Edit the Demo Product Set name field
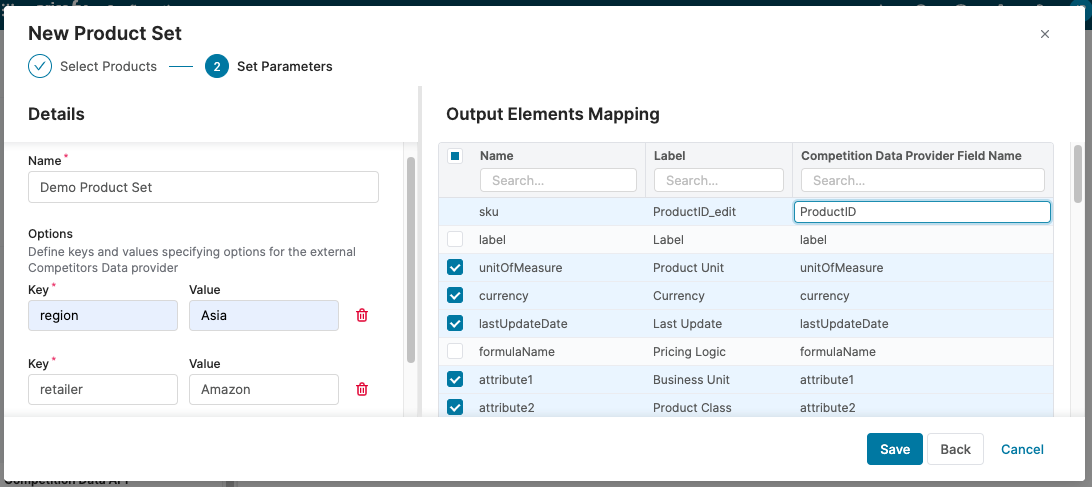The width and height of the screenshot is (1092, 487). pyautogui.click(x=203, y=187)
